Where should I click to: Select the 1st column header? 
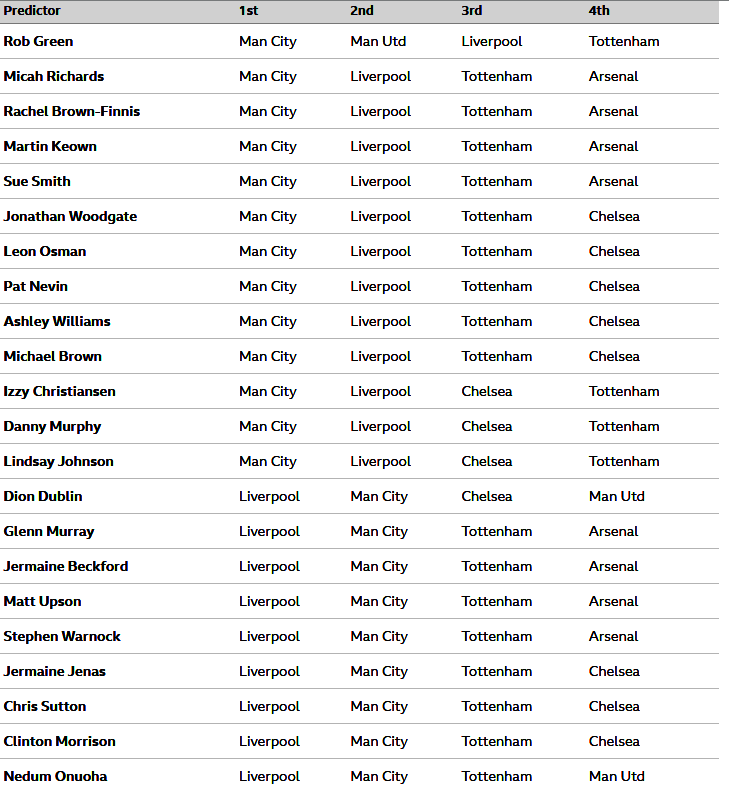click(x=249, y=11)
